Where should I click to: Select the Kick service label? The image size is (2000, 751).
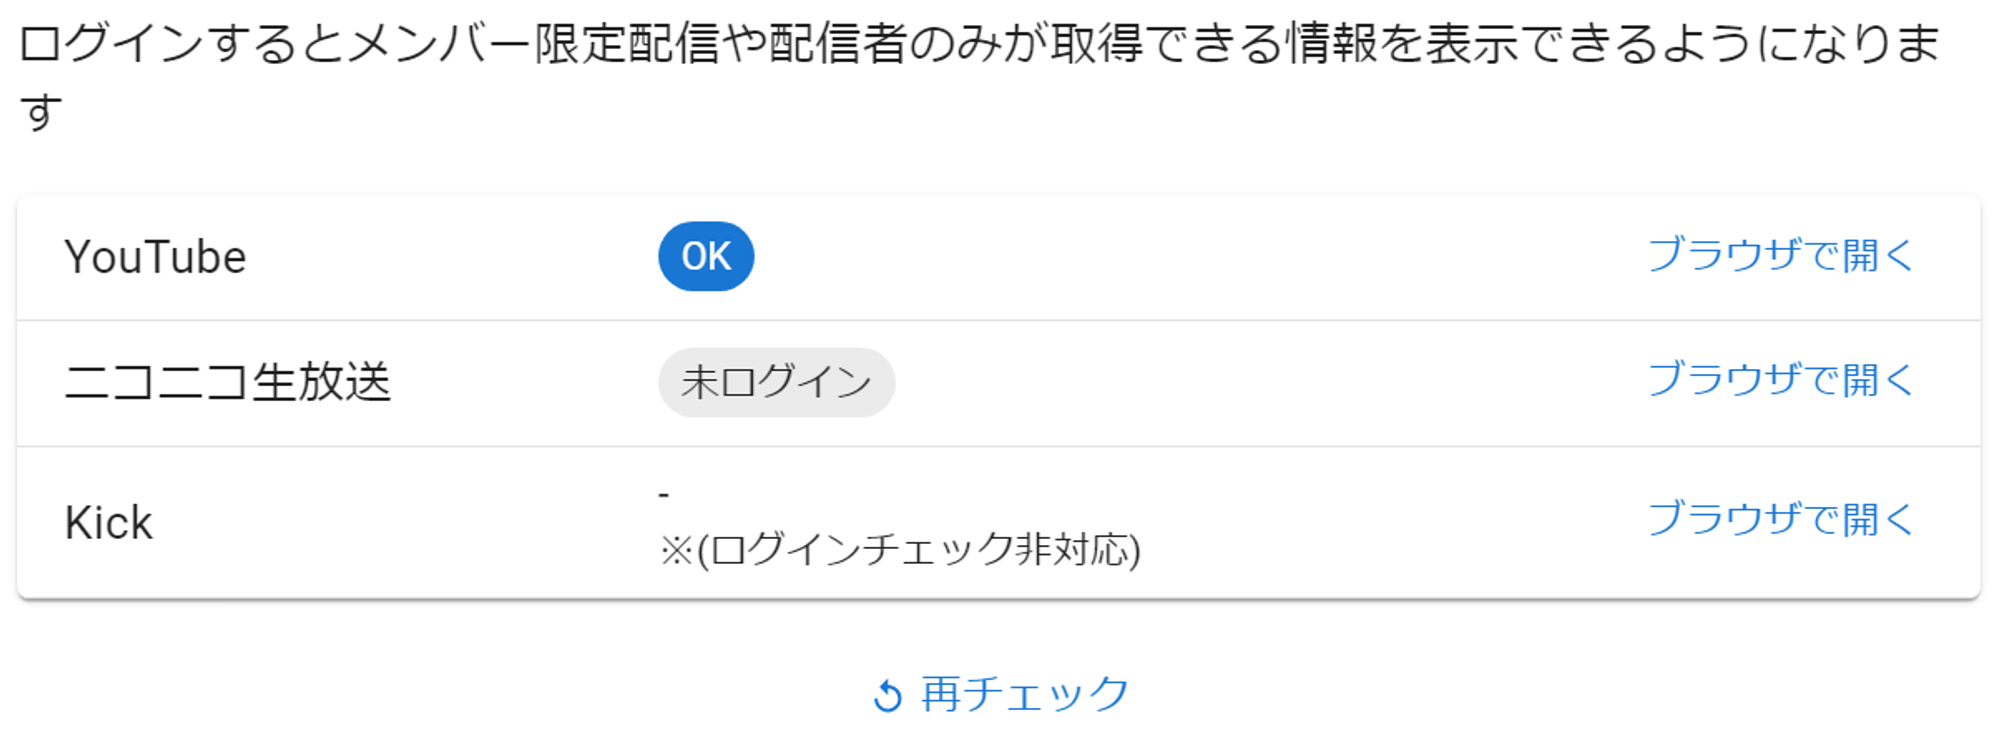coord(109,523)
